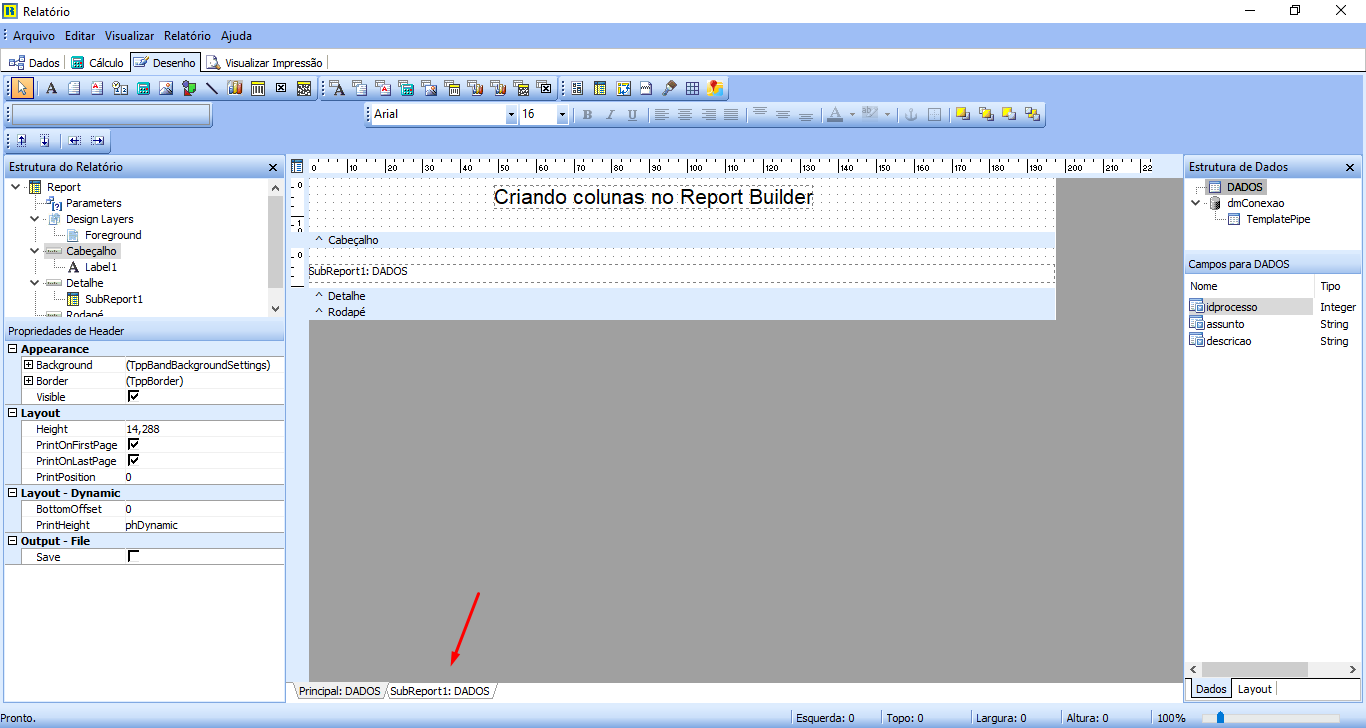Switch to the Cálculo tab
This screenshot has height=728, width=1366.
tap(98, 62)
